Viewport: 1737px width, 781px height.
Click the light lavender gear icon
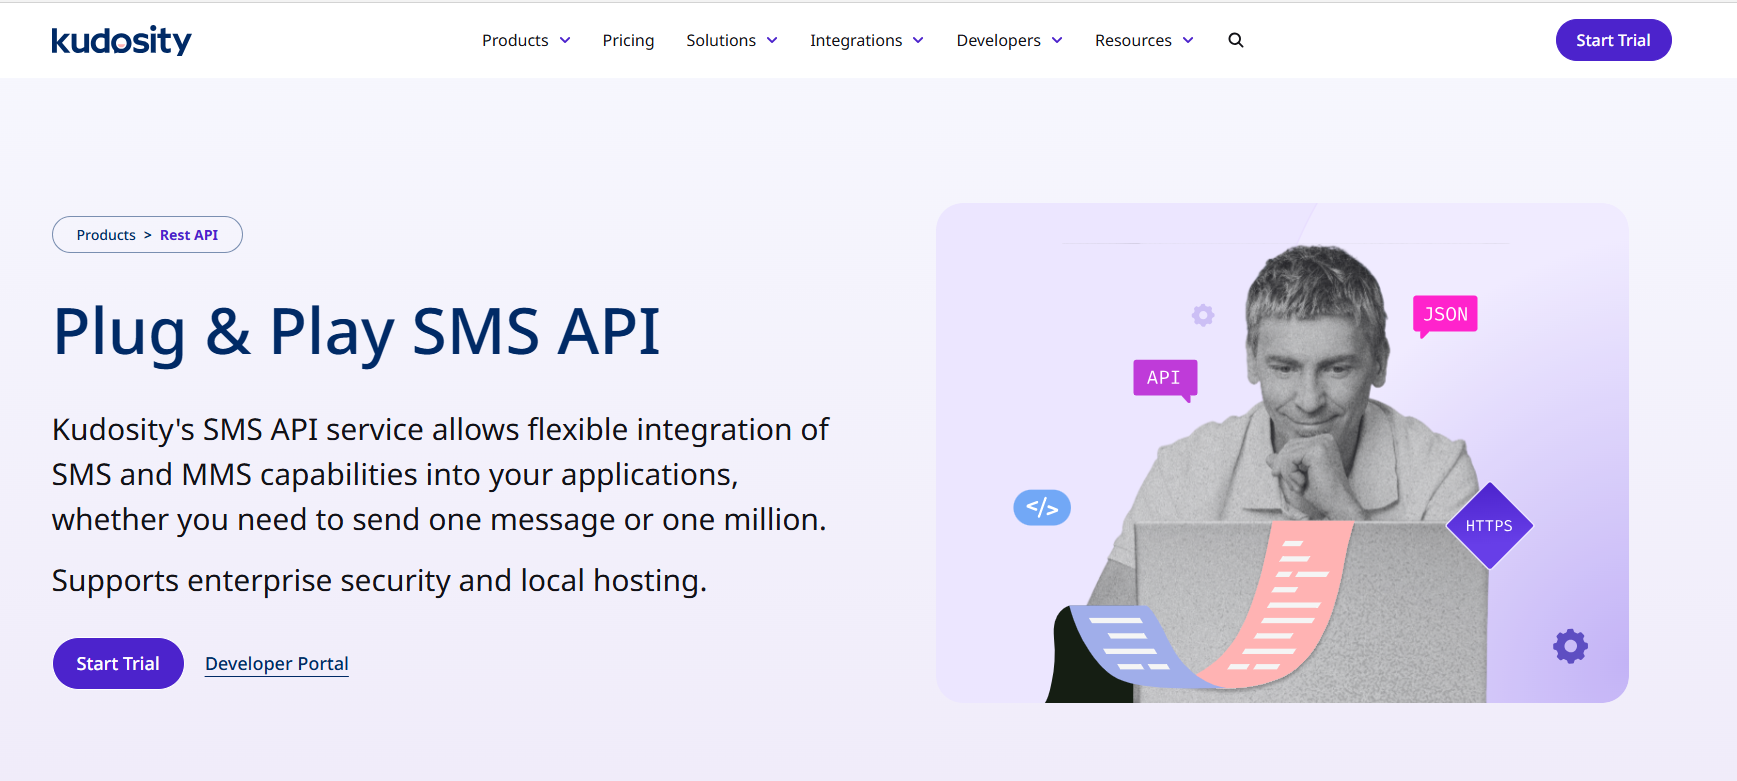1203,315
